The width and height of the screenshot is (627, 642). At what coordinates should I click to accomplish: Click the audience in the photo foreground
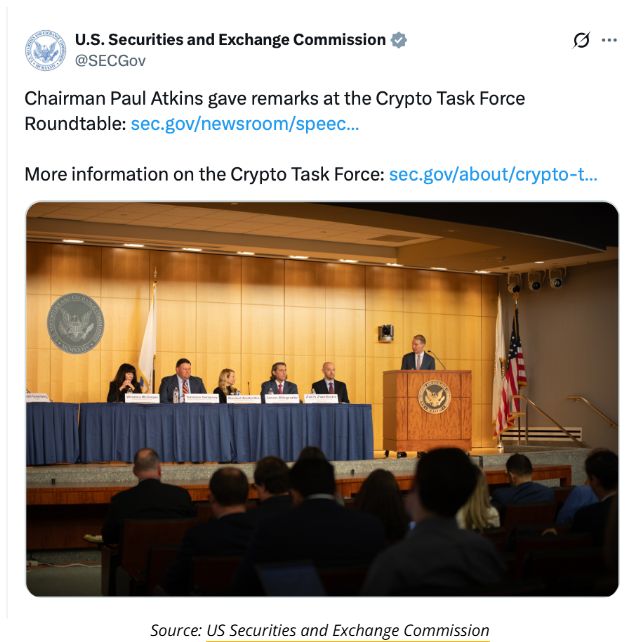pos(320,530)
